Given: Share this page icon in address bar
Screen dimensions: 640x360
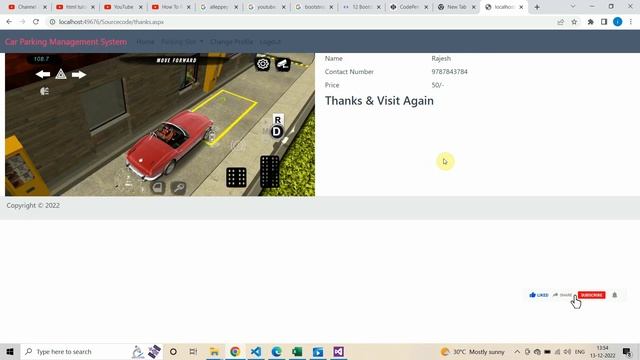Looking at the screenshot, I should [x=560, y=22].
